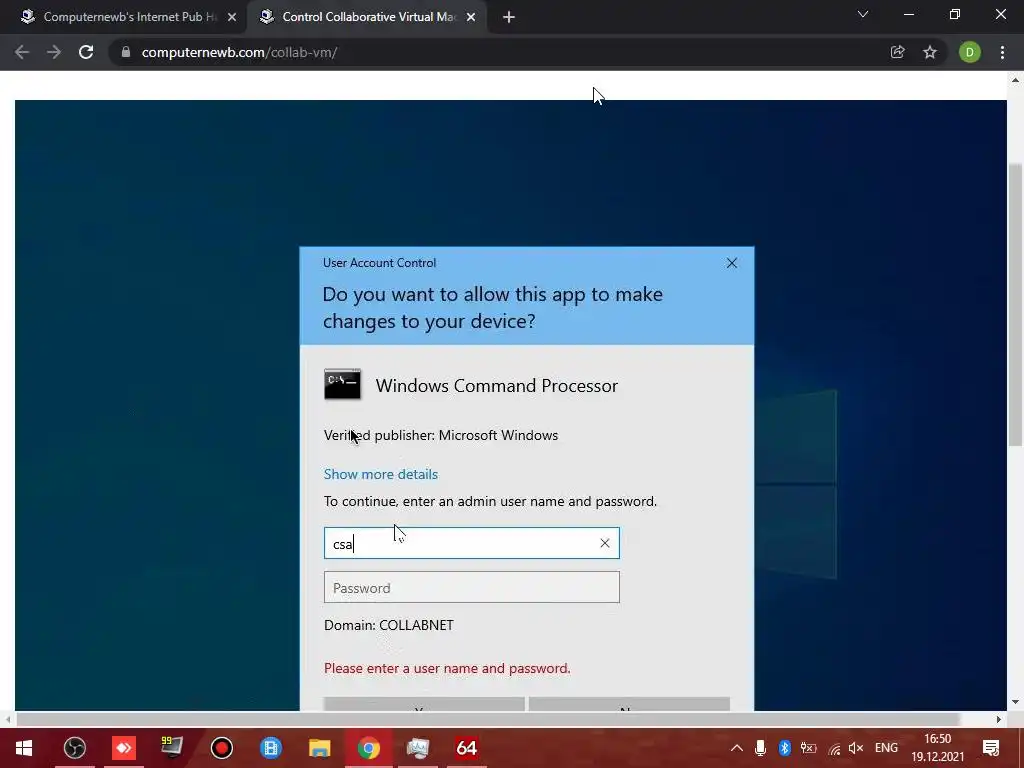Go back to previous page
This screenshot has height=768, width=1024.
pos(22,52)
